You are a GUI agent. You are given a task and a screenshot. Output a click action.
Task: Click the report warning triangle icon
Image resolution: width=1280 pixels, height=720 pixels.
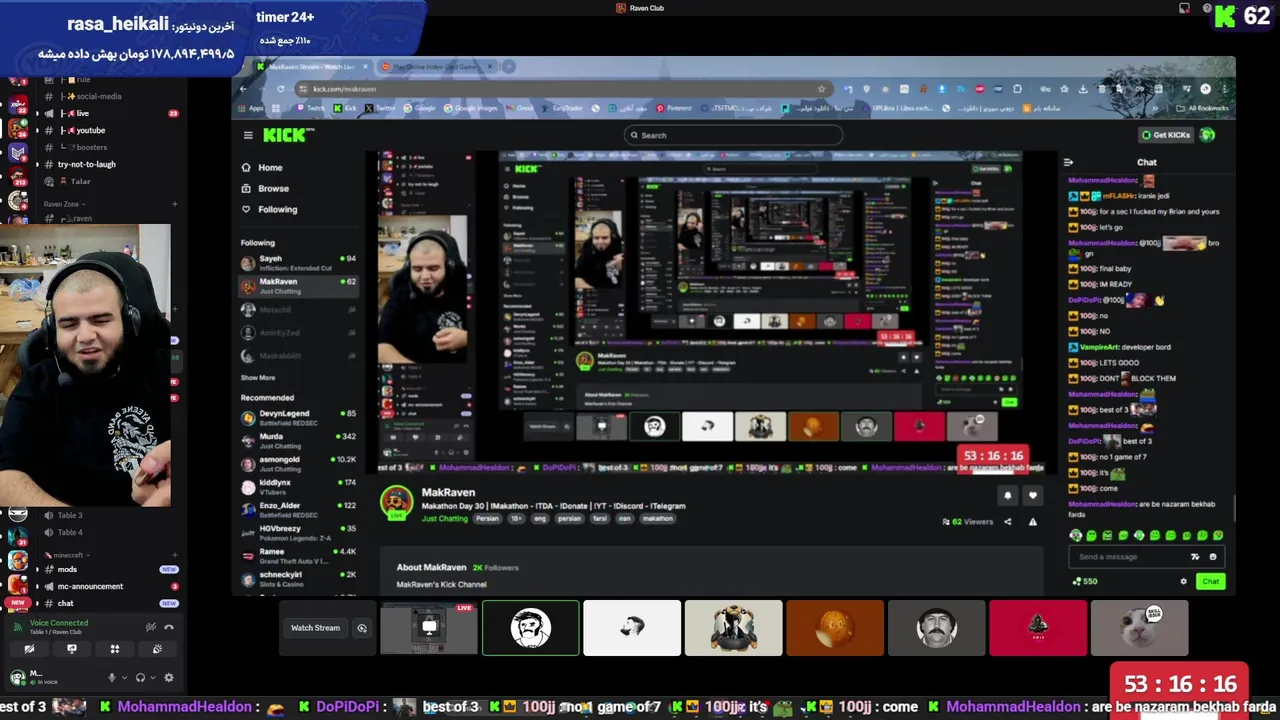[x=1032, y=522]
